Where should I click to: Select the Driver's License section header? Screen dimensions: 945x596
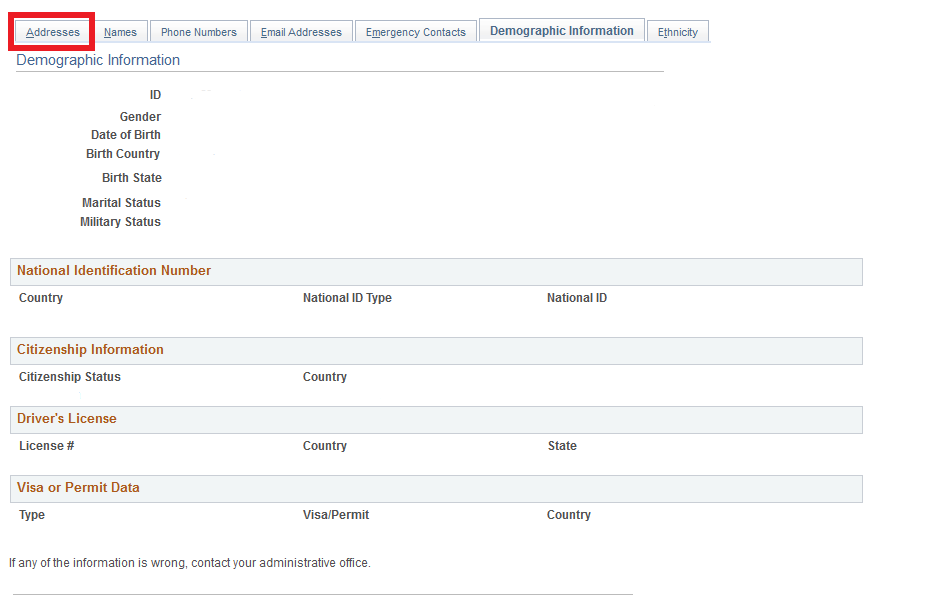67,419
